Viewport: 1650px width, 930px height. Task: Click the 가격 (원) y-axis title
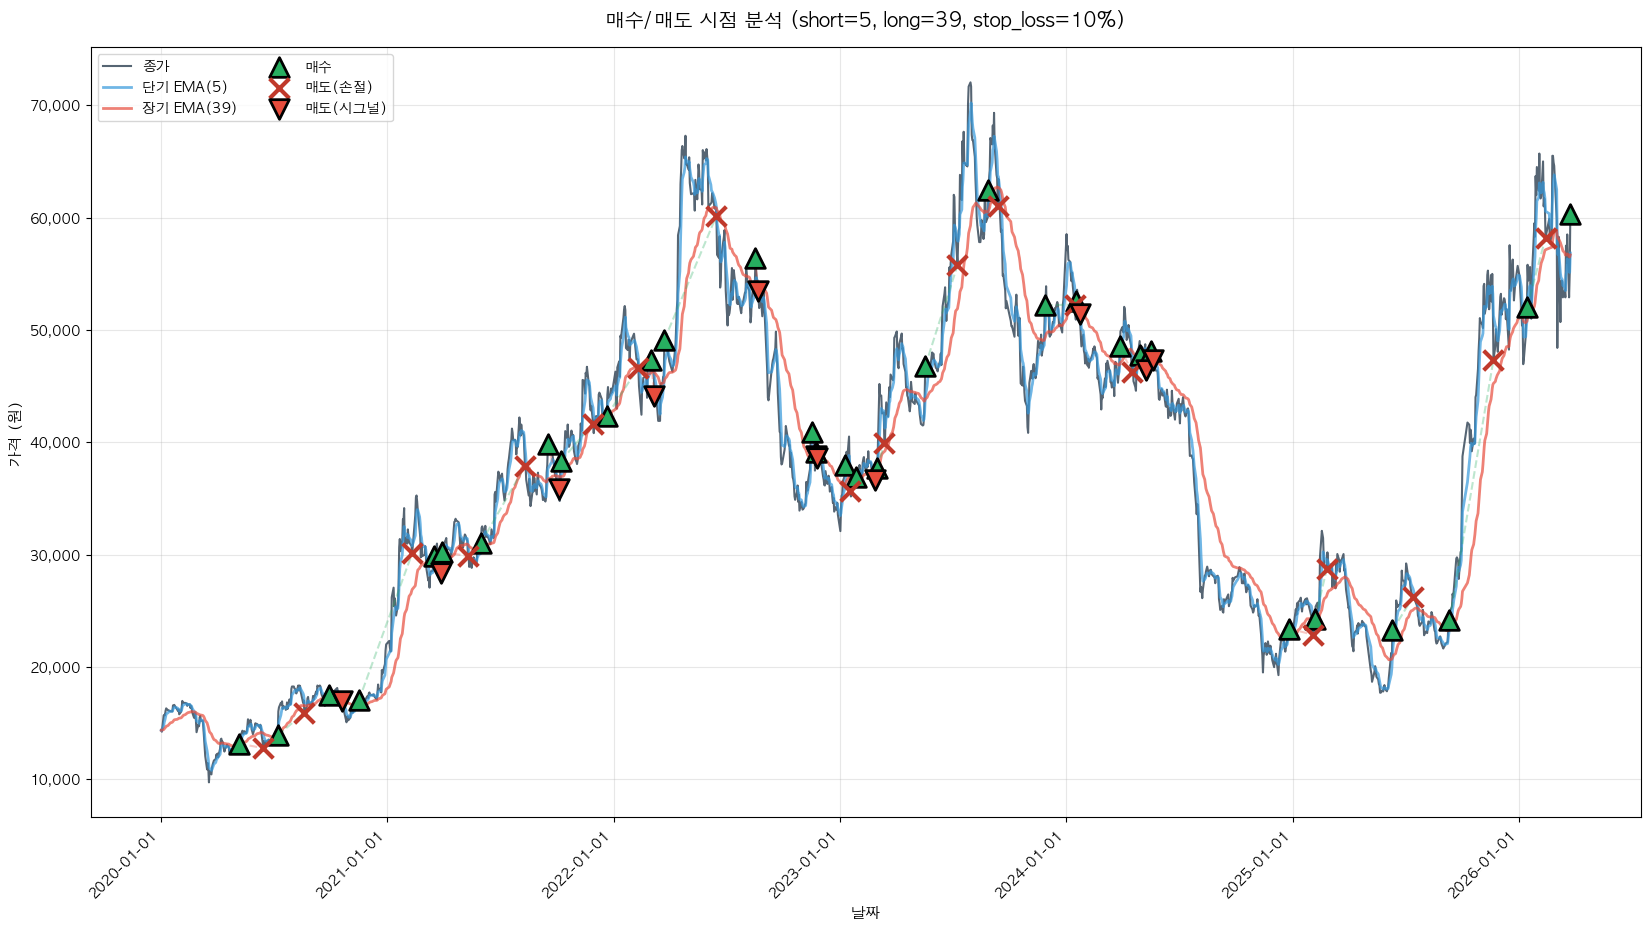coord(14,433)
